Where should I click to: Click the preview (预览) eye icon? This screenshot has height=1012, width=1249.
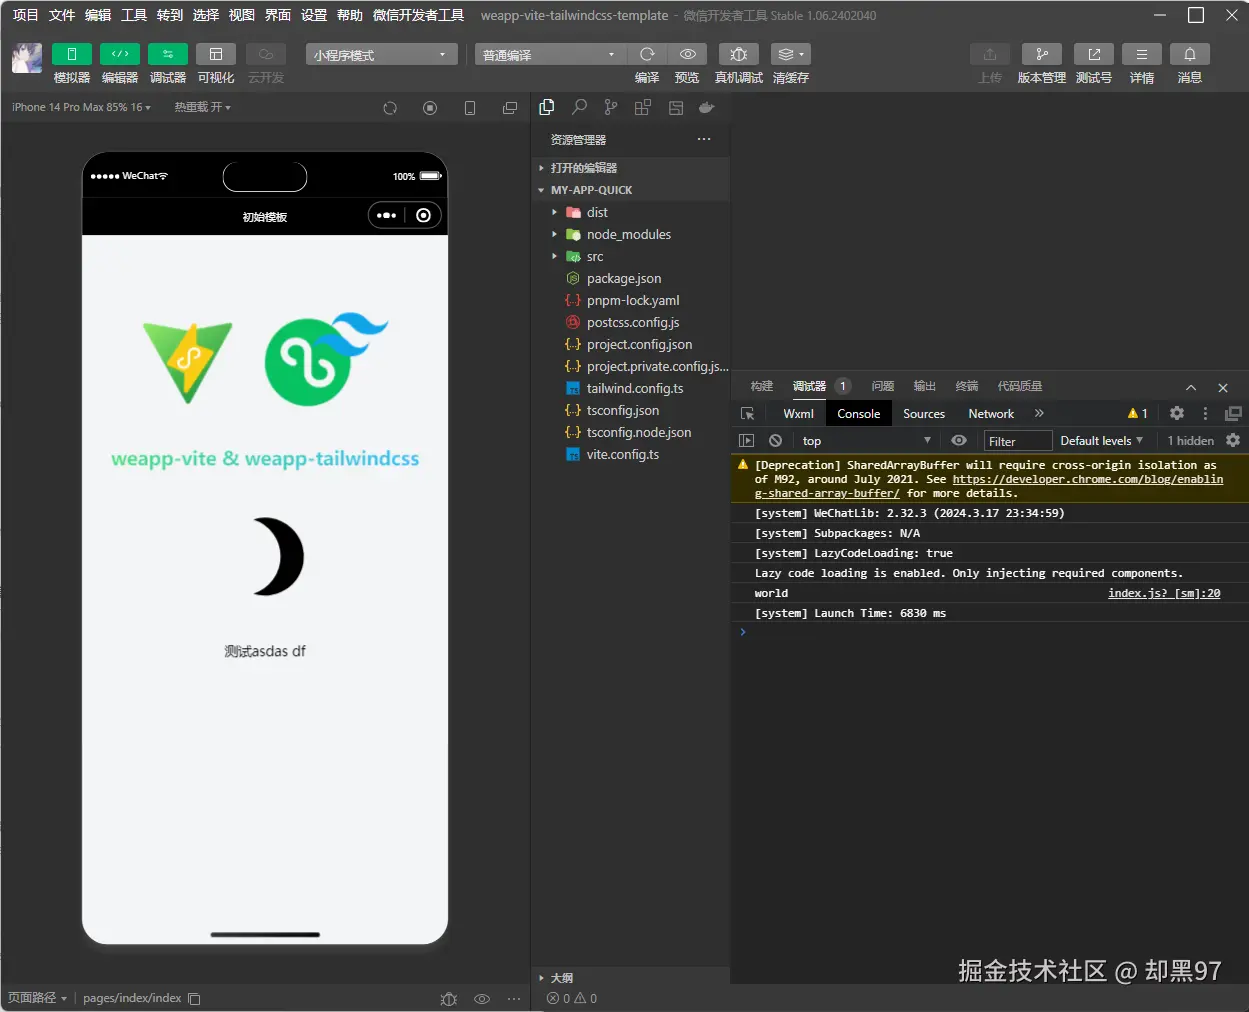687,54
